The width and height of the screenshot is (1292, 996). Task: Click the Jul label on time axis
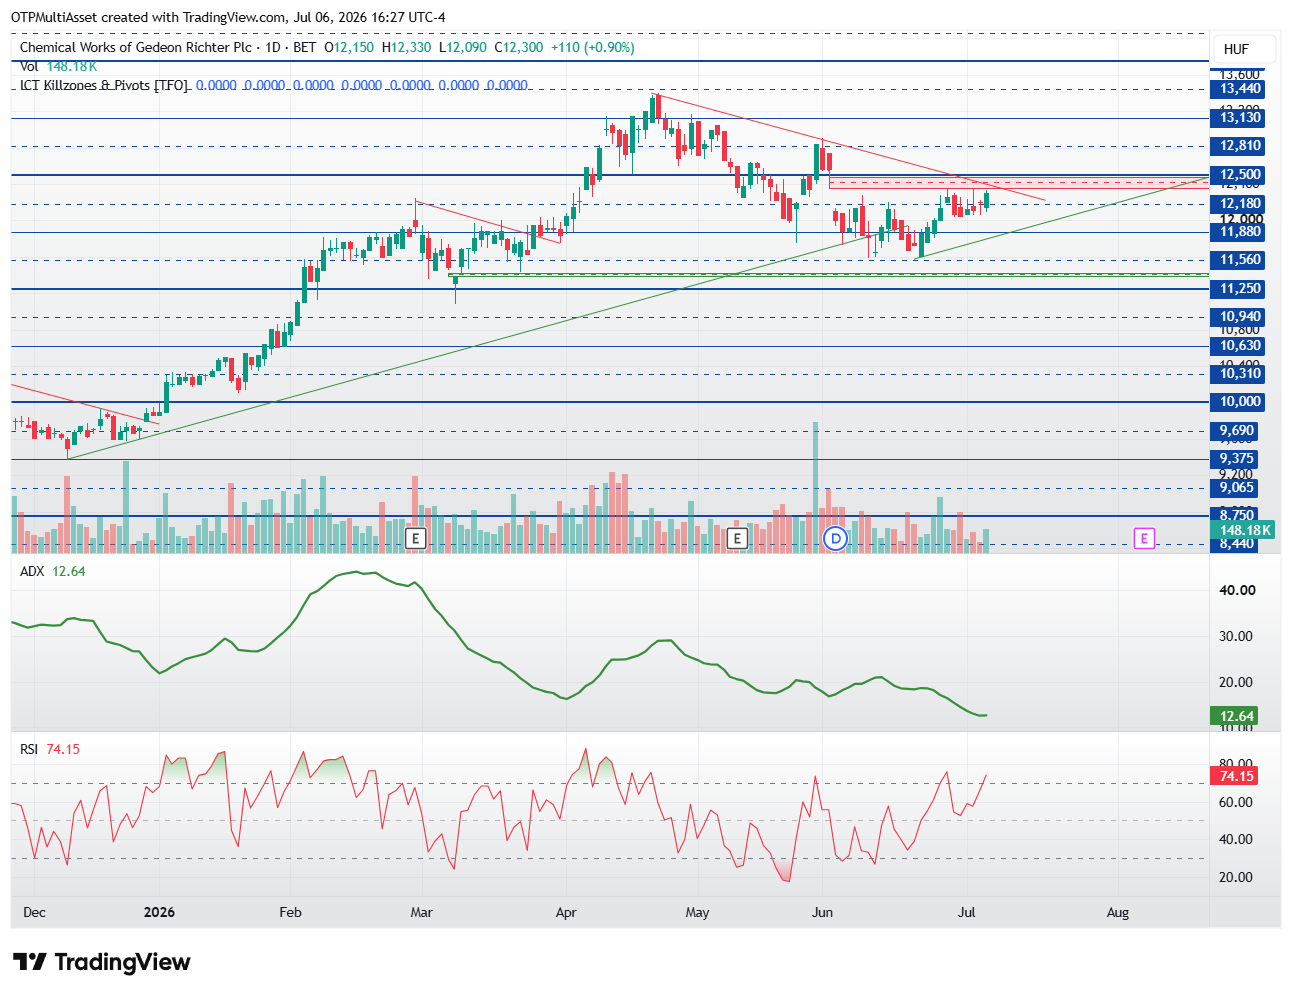point(967,912)
